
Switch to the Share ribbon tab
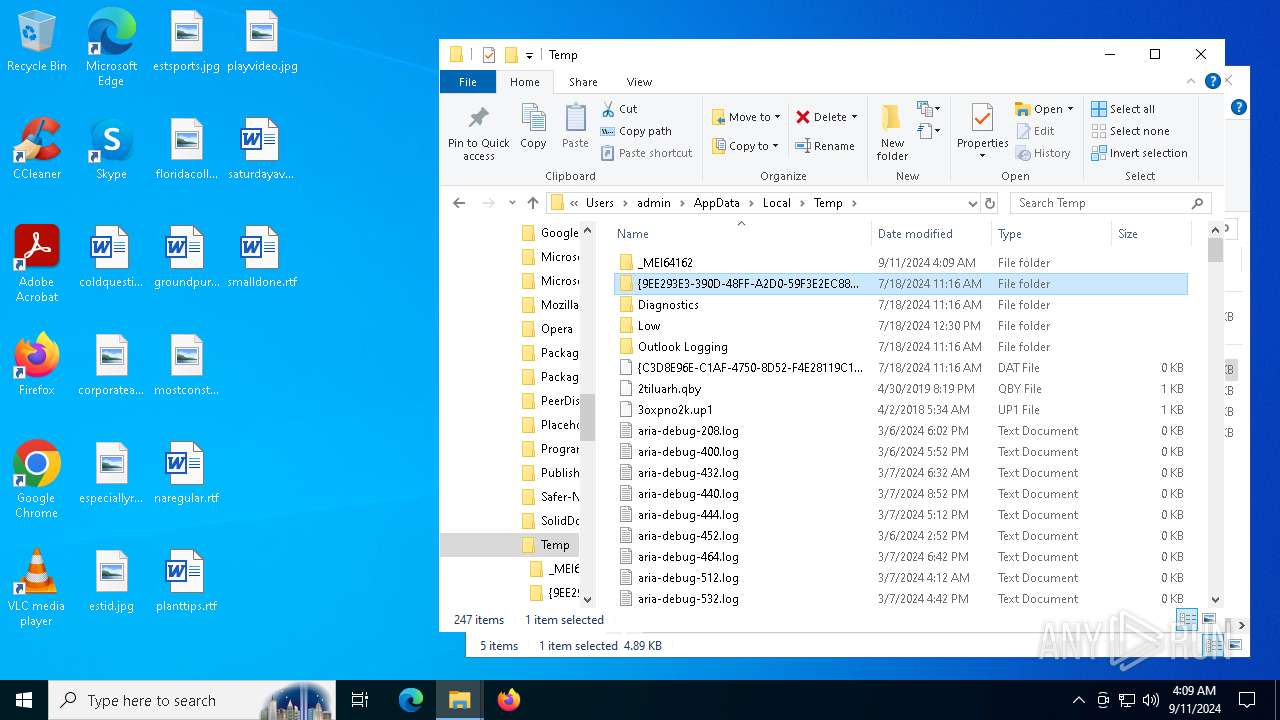(x=583, y=82)
